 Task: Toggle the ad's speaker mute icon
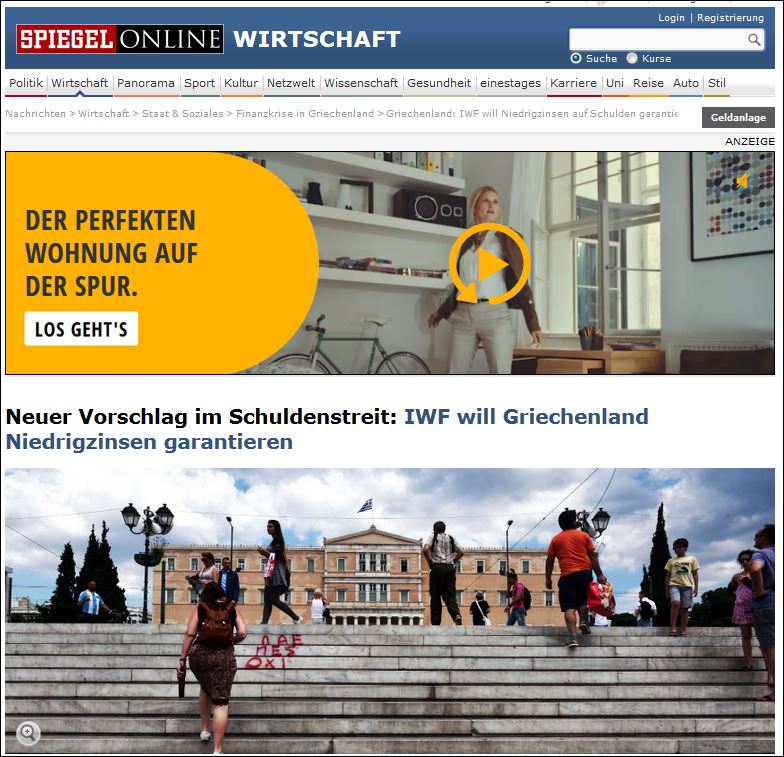click(742, 181)
